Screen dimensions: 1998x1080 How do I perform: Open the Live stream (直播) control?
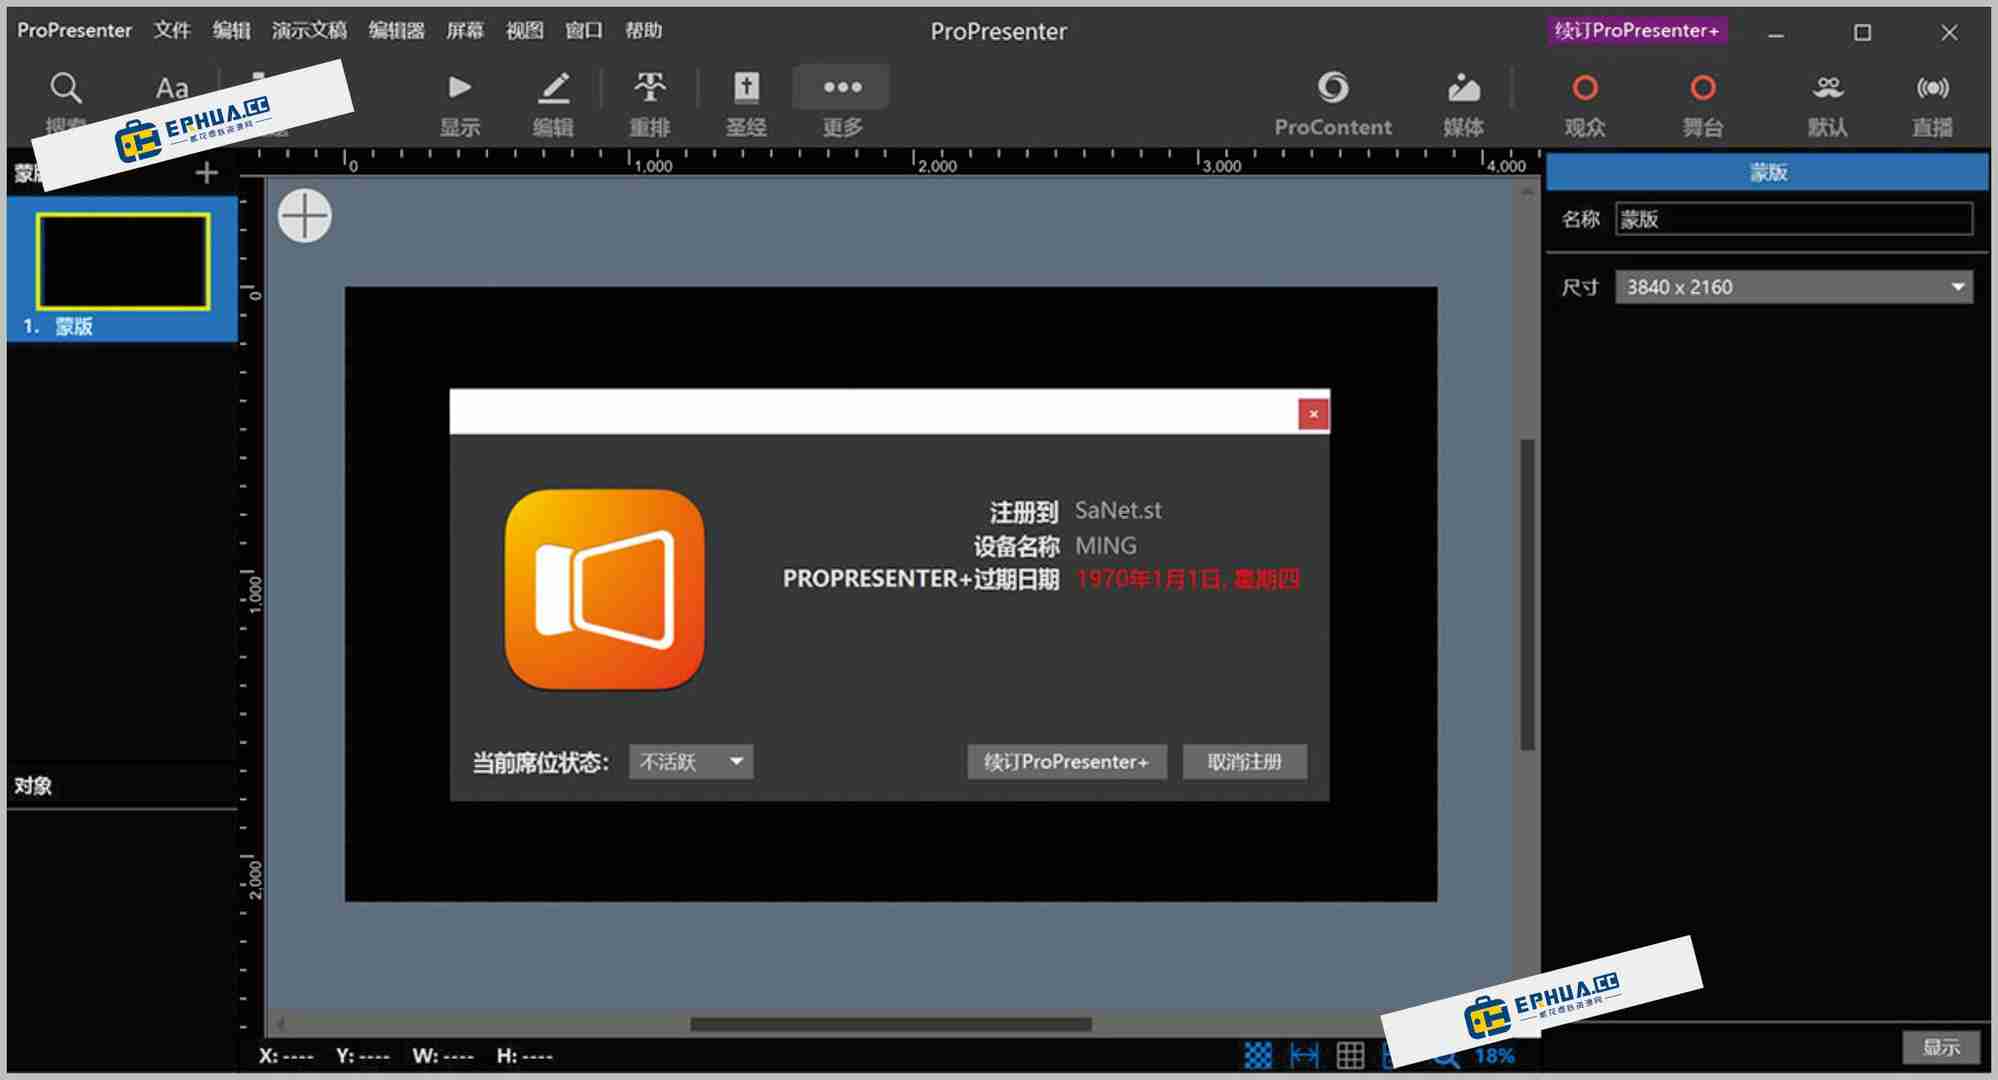(x=1932, y=104)
